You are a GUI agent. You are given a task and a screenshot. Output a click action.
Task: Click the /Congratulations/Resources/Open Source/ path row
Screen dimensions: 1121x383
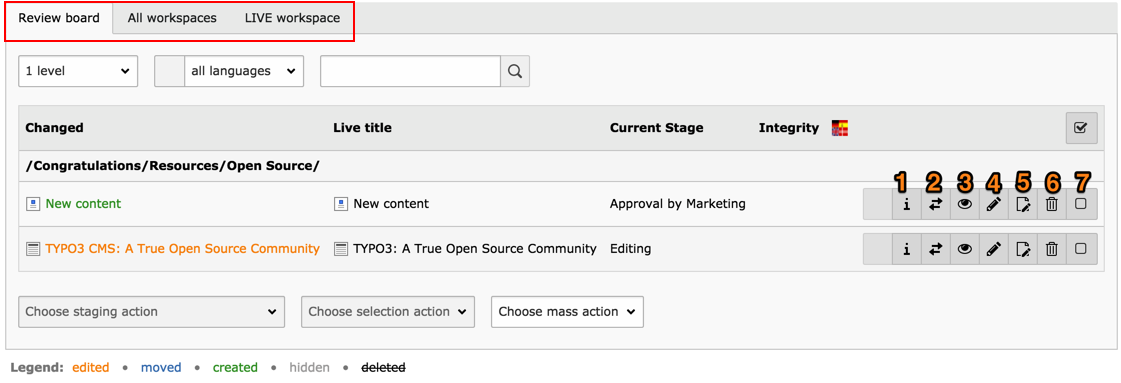coord(560,166)
